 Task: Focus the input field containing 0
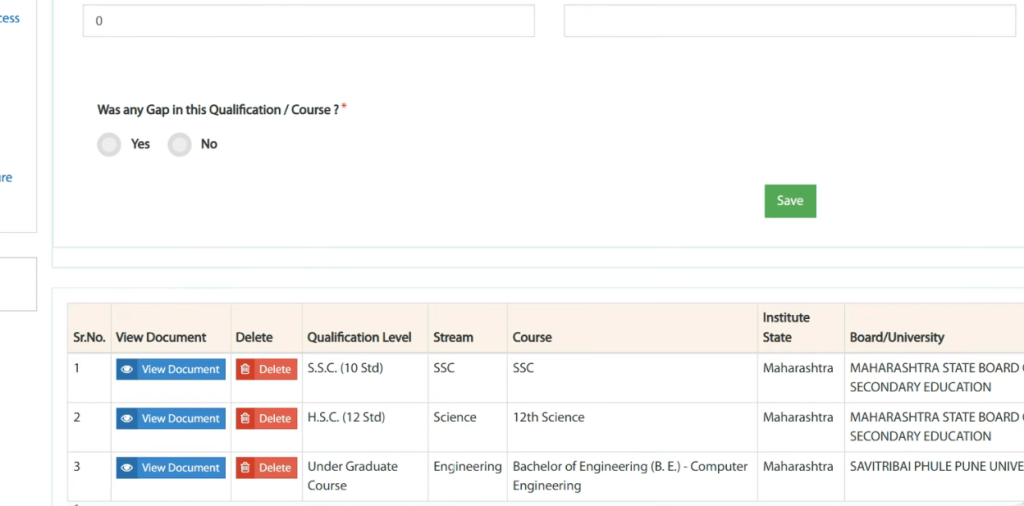click(308, 21)
